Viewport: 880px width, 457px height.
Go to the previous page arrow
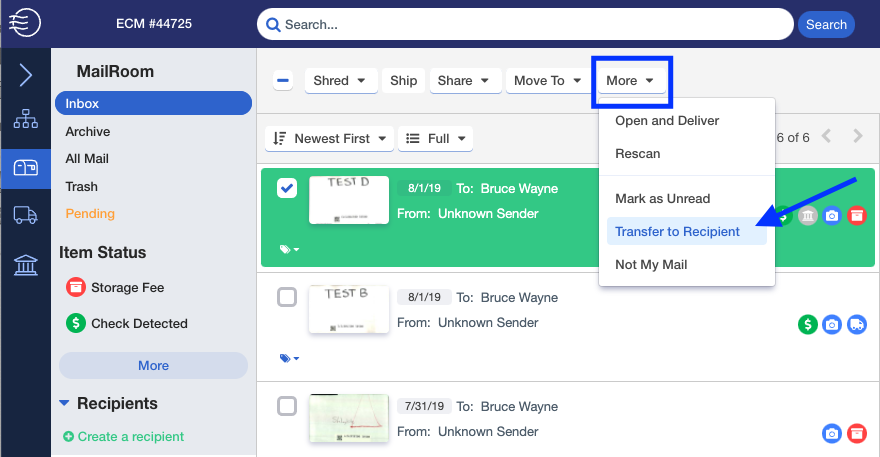click(827, 136)
